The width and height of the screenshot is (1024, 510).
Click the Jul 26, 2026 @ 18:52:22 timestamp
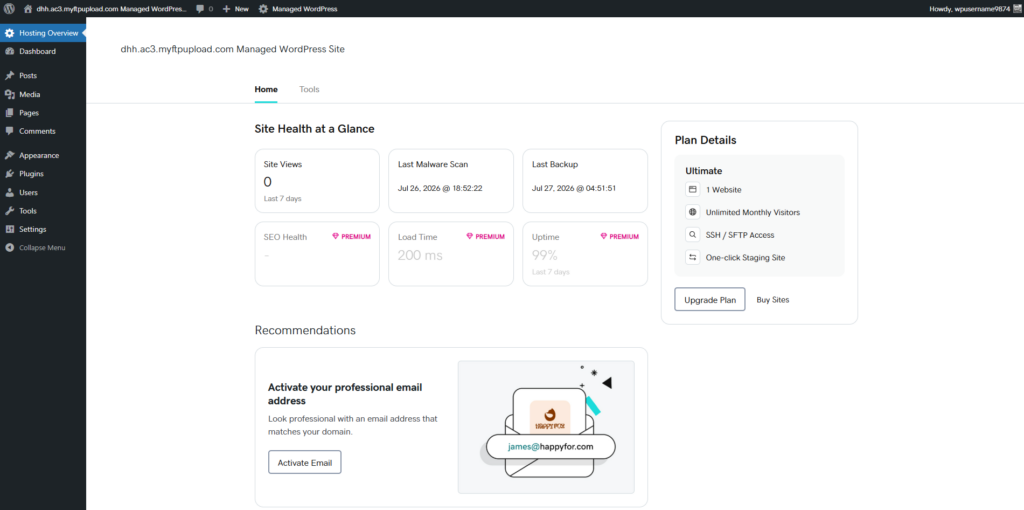440,188
